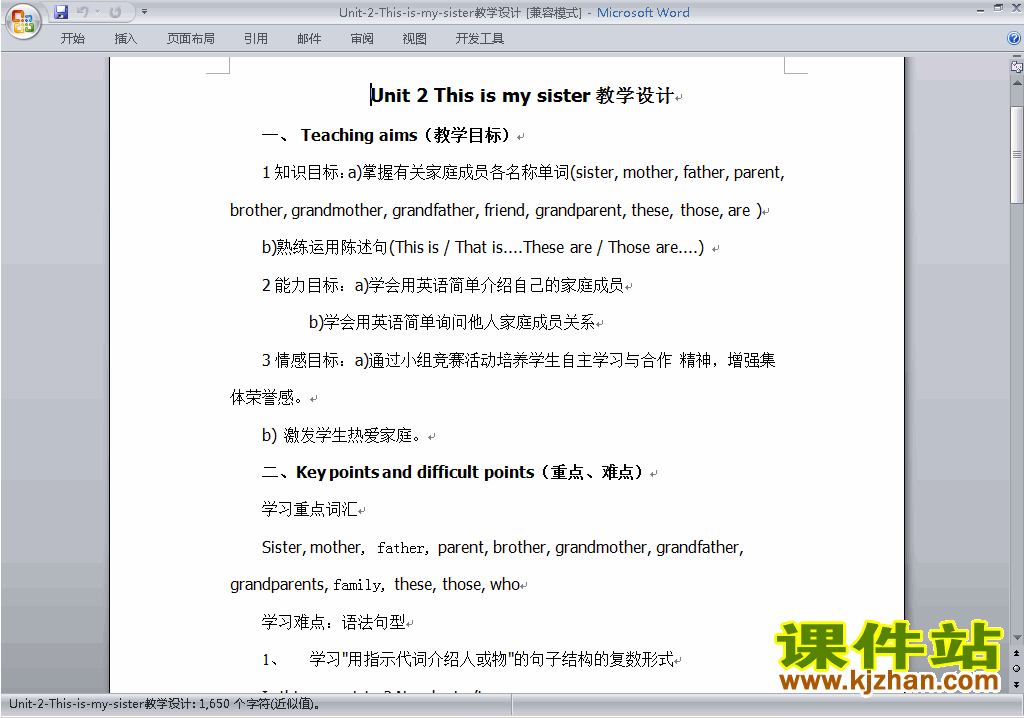1024x718 pixels.
Task: Open the Office button menu
Action: click(x=23, y=22)
